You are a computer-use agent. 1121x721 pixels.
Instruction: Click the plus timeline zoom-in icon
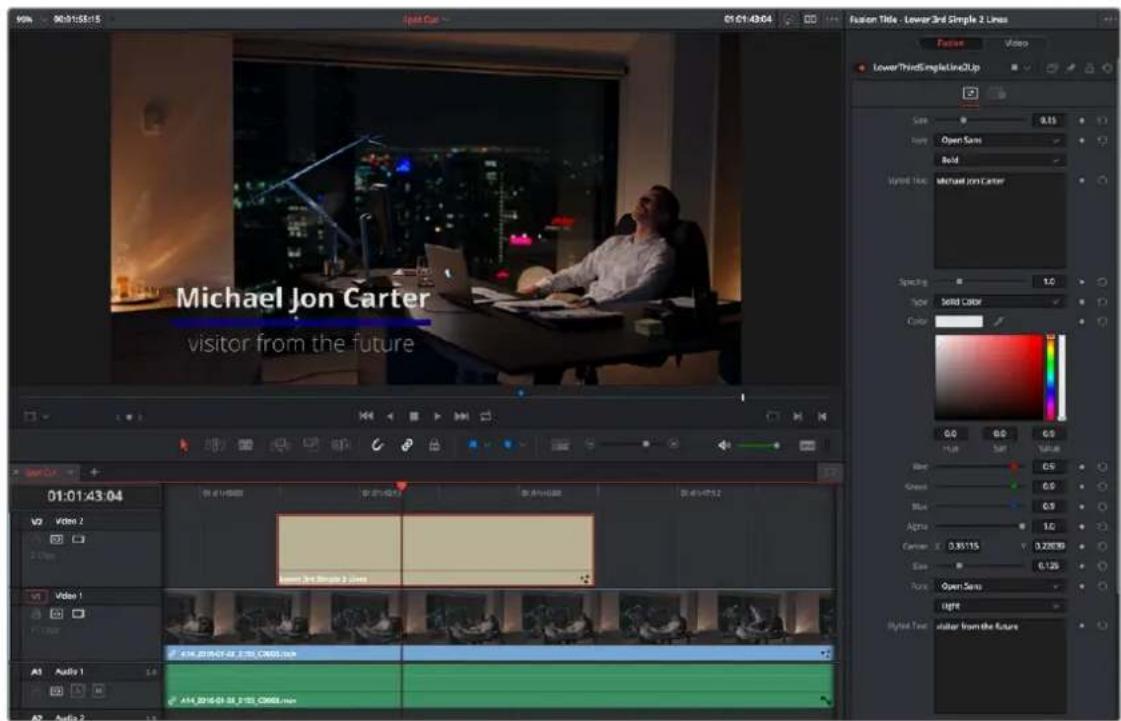coord(673,445)
